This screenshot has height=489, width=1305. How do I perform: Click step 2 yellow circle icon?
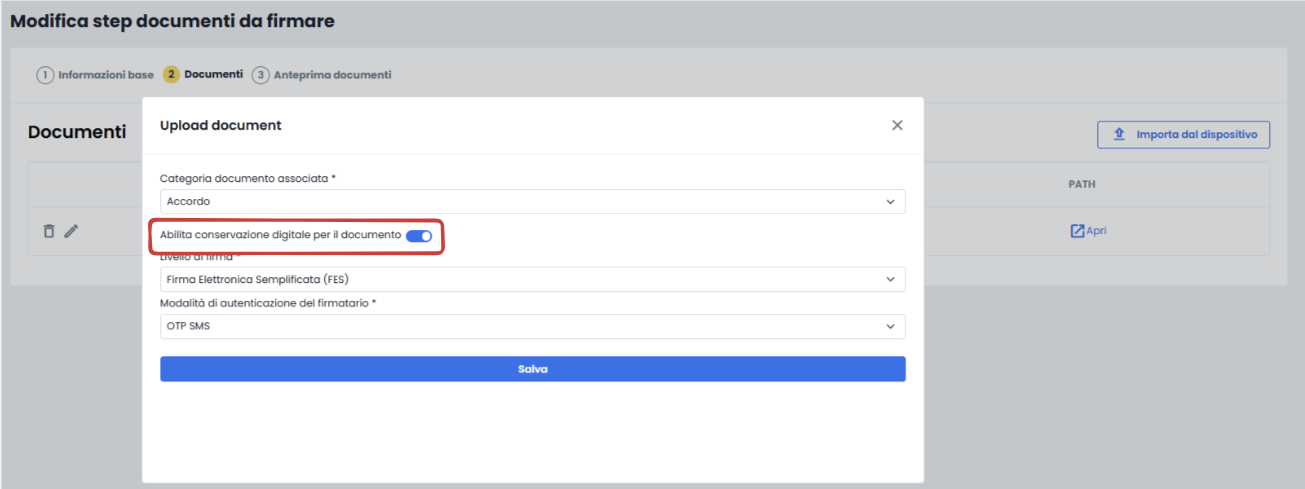[x=172, y=75]
